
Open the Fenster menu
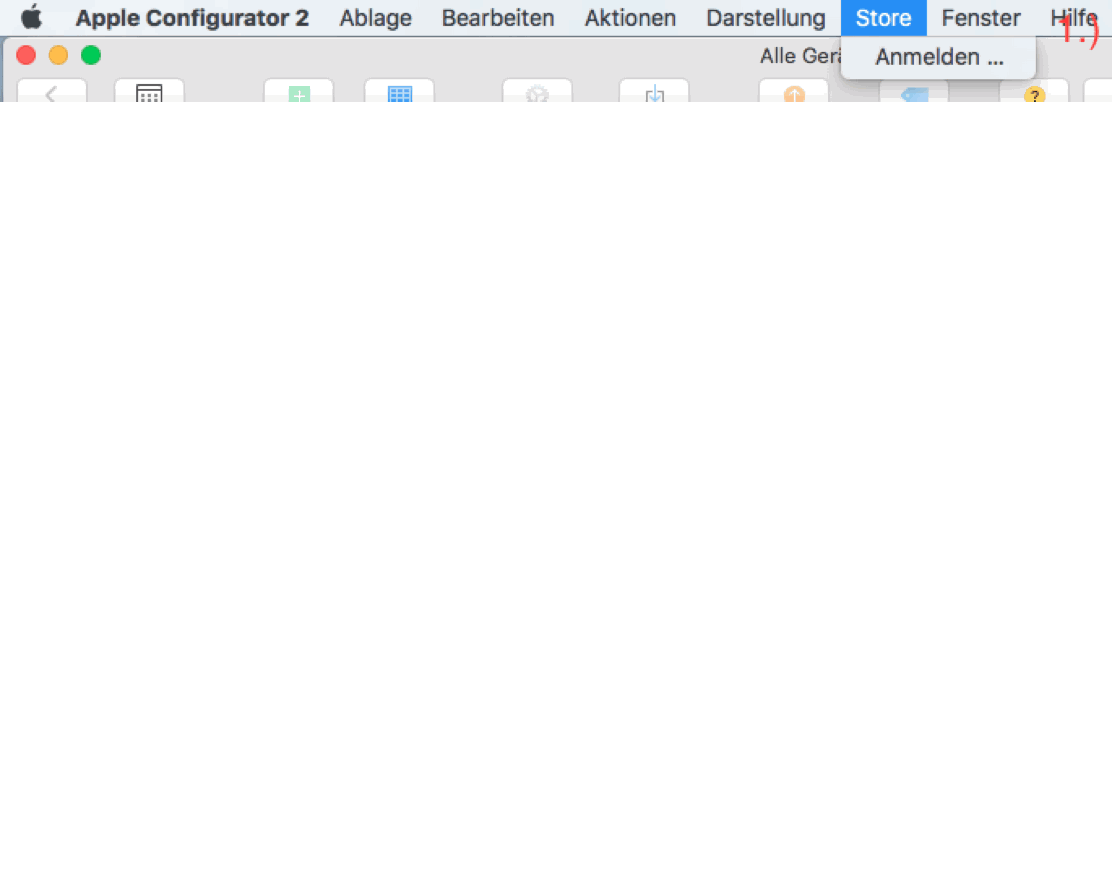980,18
